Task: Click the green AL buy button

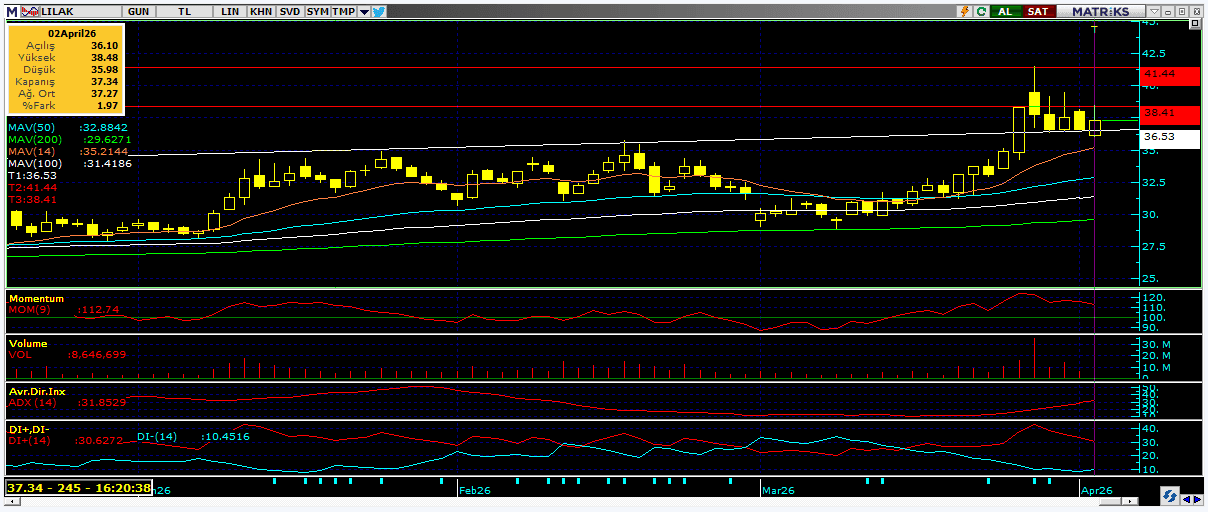Action: click(1006, 11)
